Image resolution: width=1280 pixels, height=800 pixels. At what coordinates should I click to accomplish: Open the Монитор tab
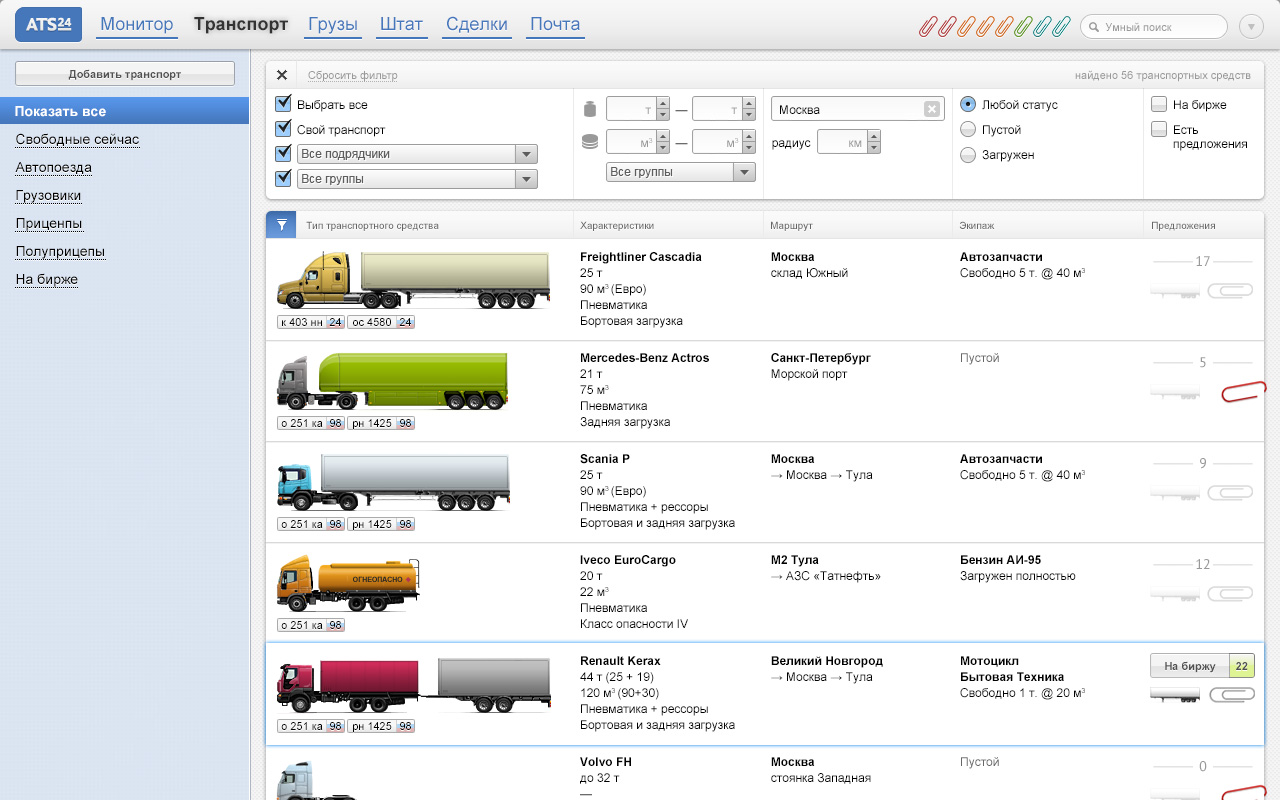pyautogui.click(x=137, y=24)
